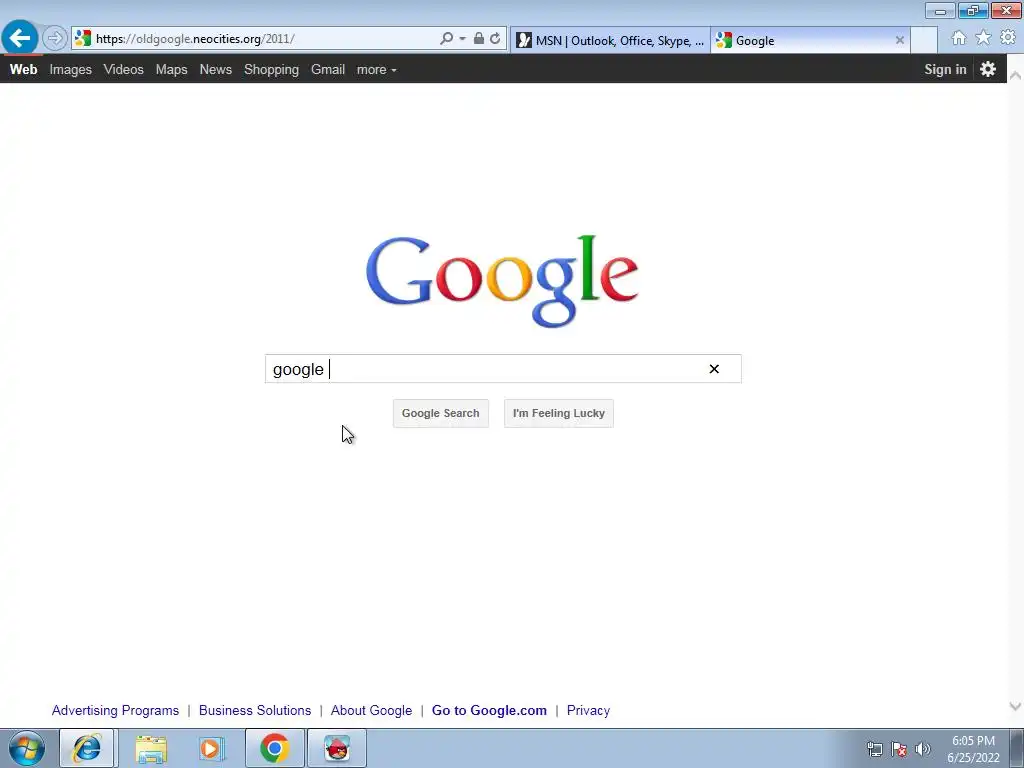This screenshot has width=1024, height=768.
Task: Open Google Chrome from taskbar
Action: (275, 748)
